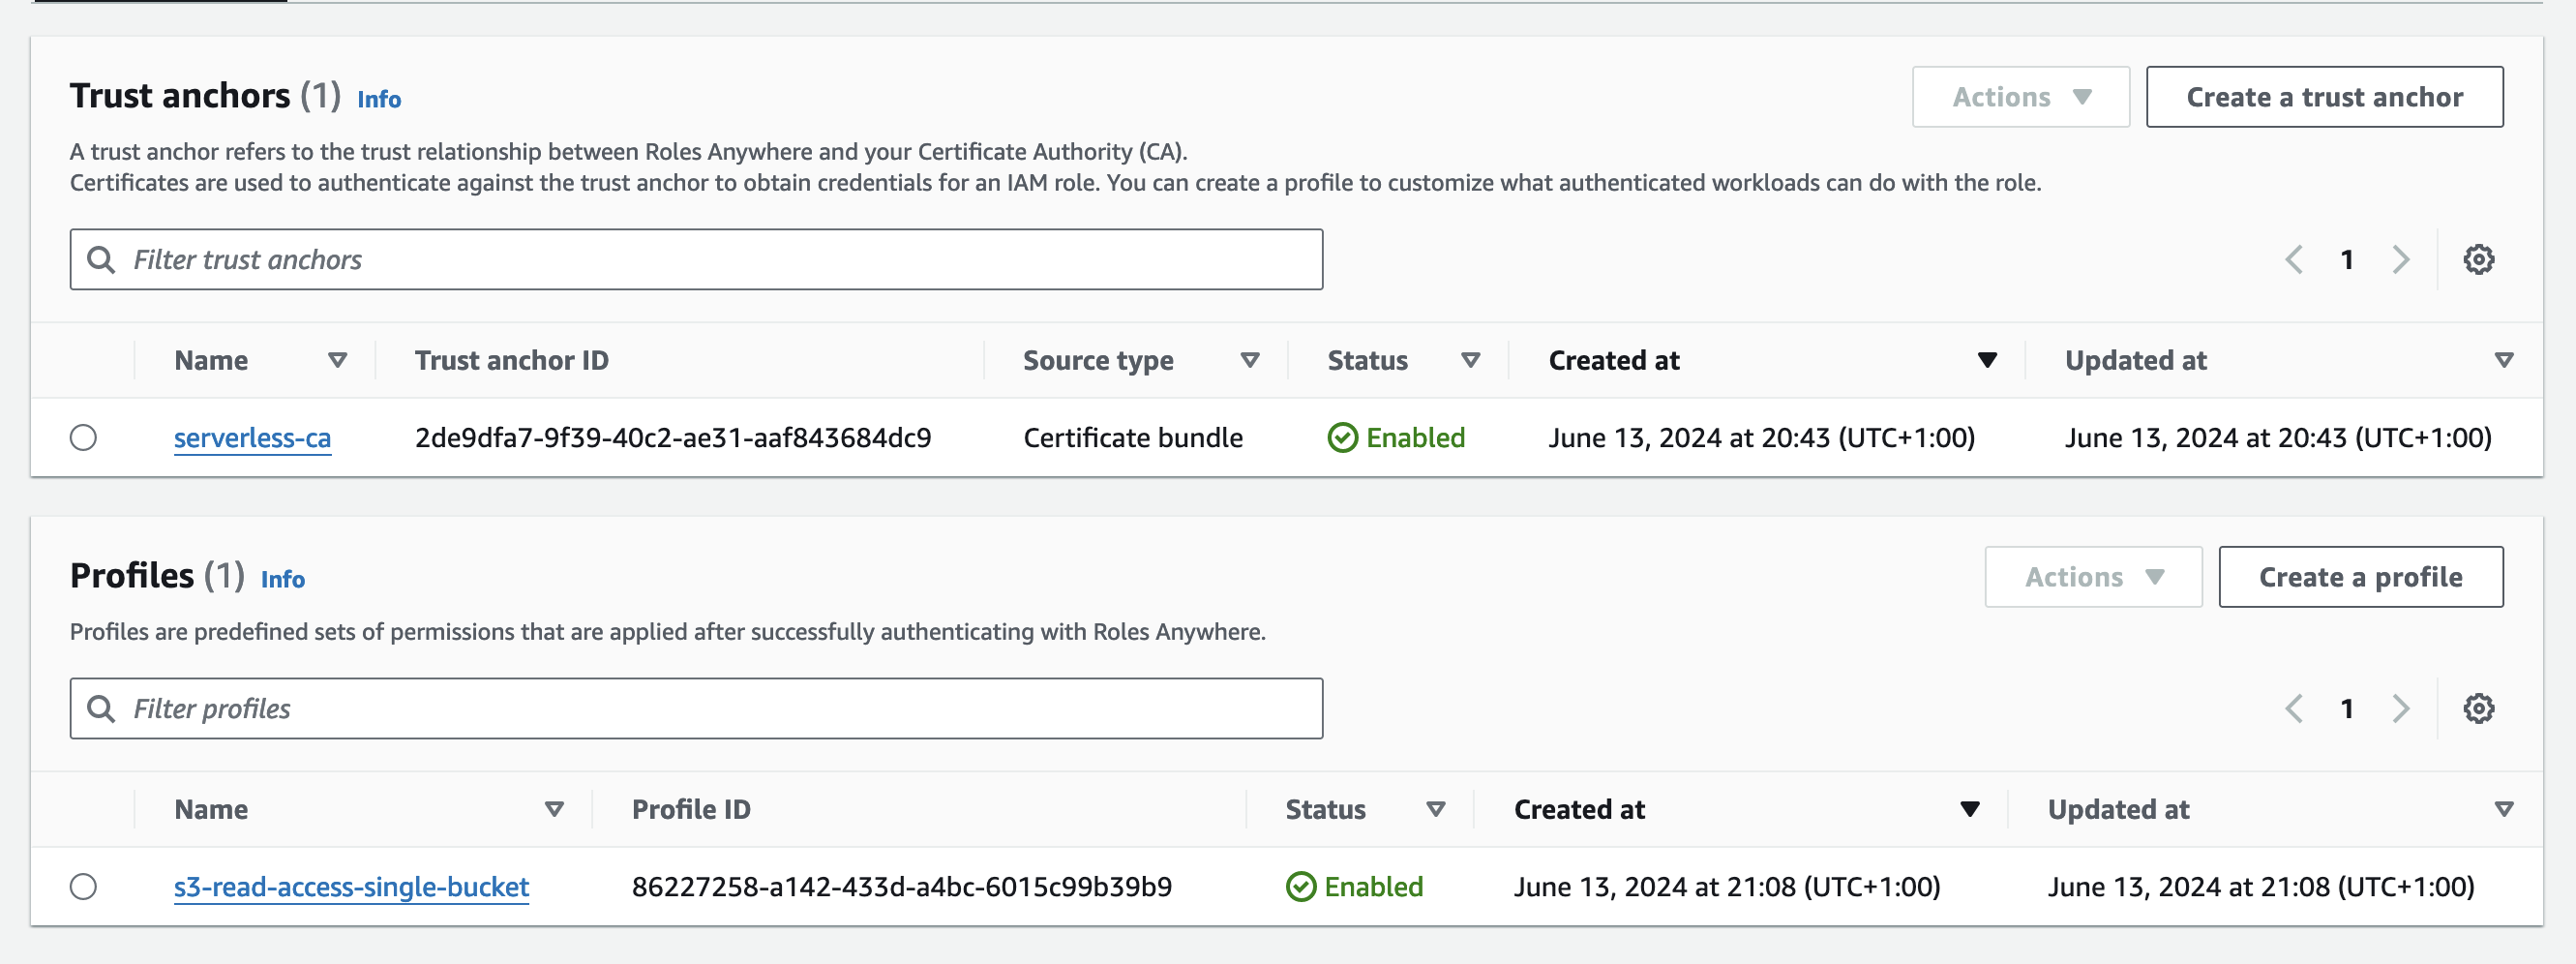2576x964 pixels.
Task: Open Actions dropdown for Profiles
Action: pyautogui.click(x=2093, y=577)
